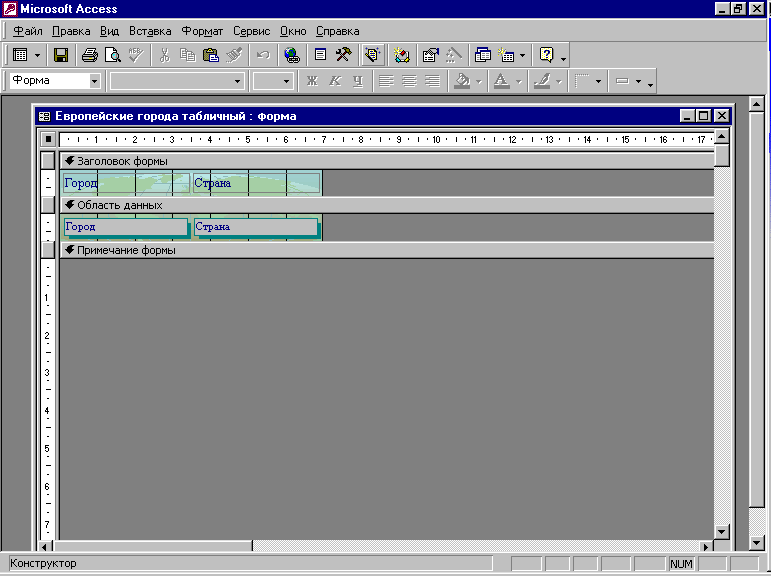Open the View button dropdown arrow

37,55
